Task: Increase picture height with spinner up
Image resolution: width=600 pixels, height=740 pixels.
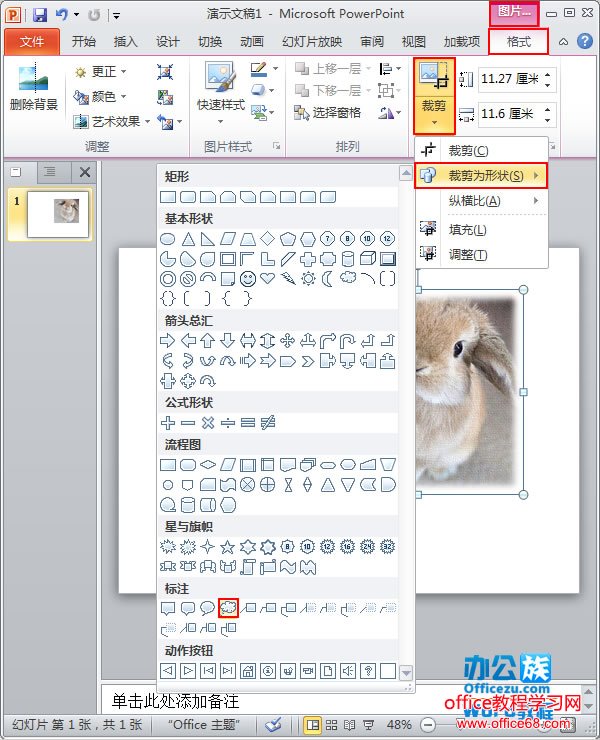Action: point(548,74)
